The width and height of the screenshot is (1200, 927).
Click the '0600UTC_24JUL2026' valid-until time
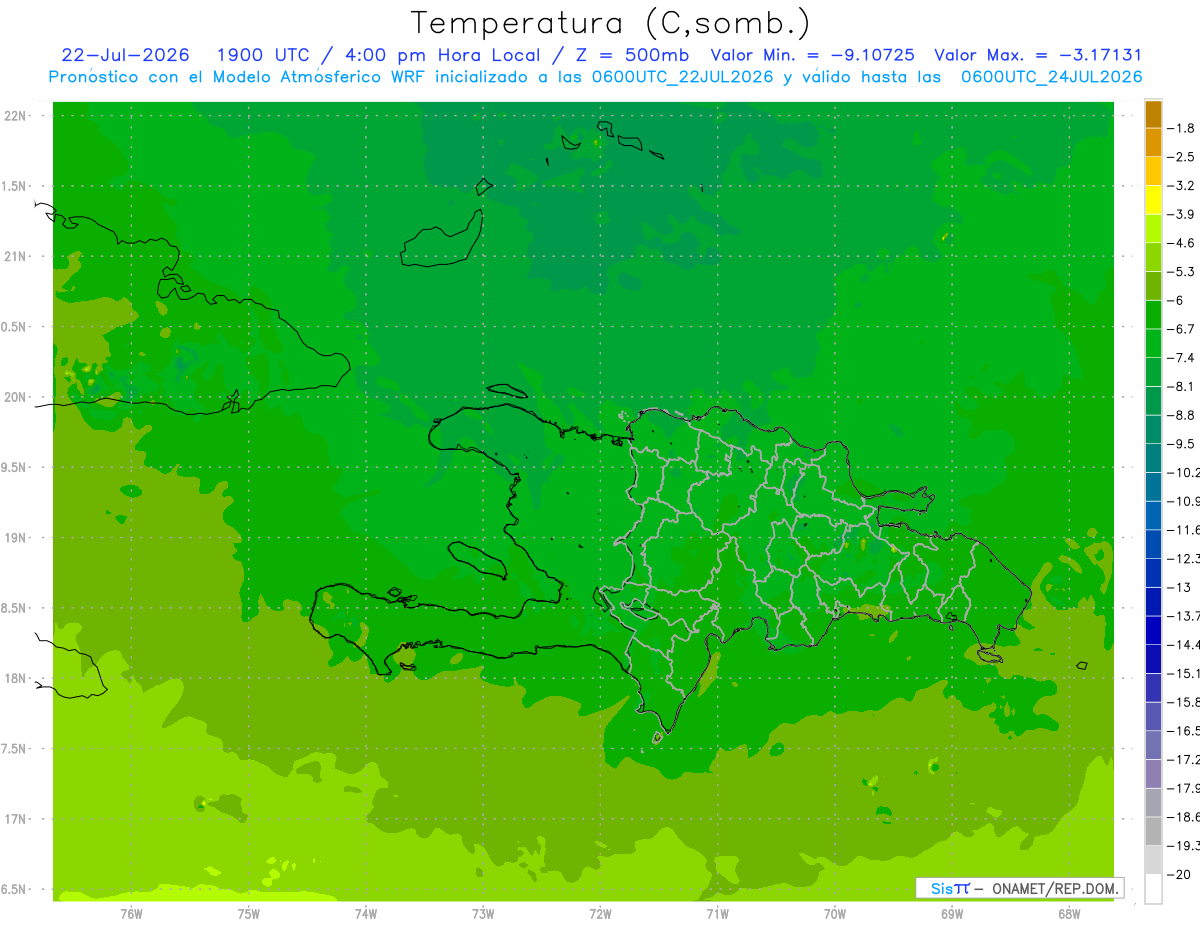pyautogui.click(x=1051, y=77)
